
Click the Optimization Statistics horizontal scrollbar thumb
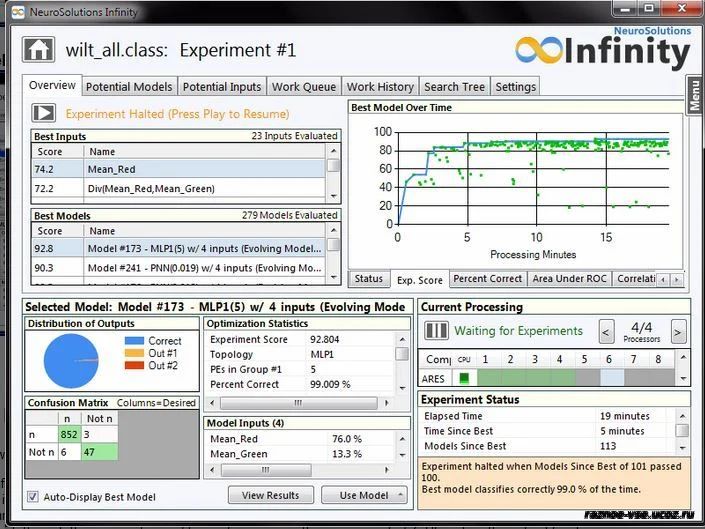click(x=299, y=403)
